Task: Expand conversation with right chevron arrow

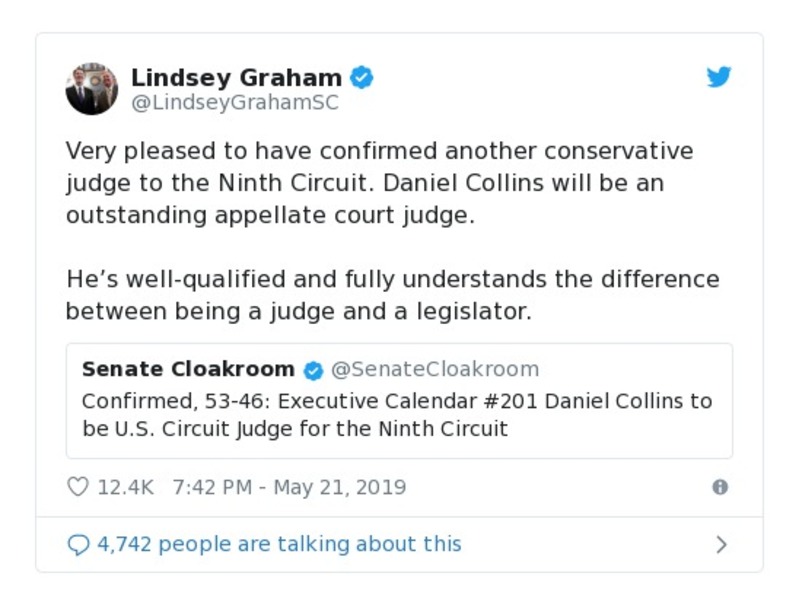Action: (x=721, y=545)
